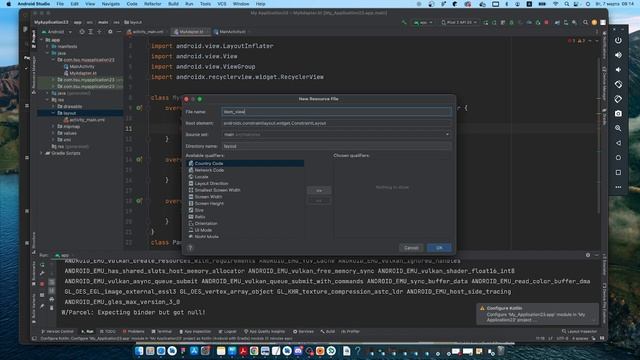This screenshot has width=640, height=360.
Task: Open the Android project view dropdown
Action: (57, 32)
